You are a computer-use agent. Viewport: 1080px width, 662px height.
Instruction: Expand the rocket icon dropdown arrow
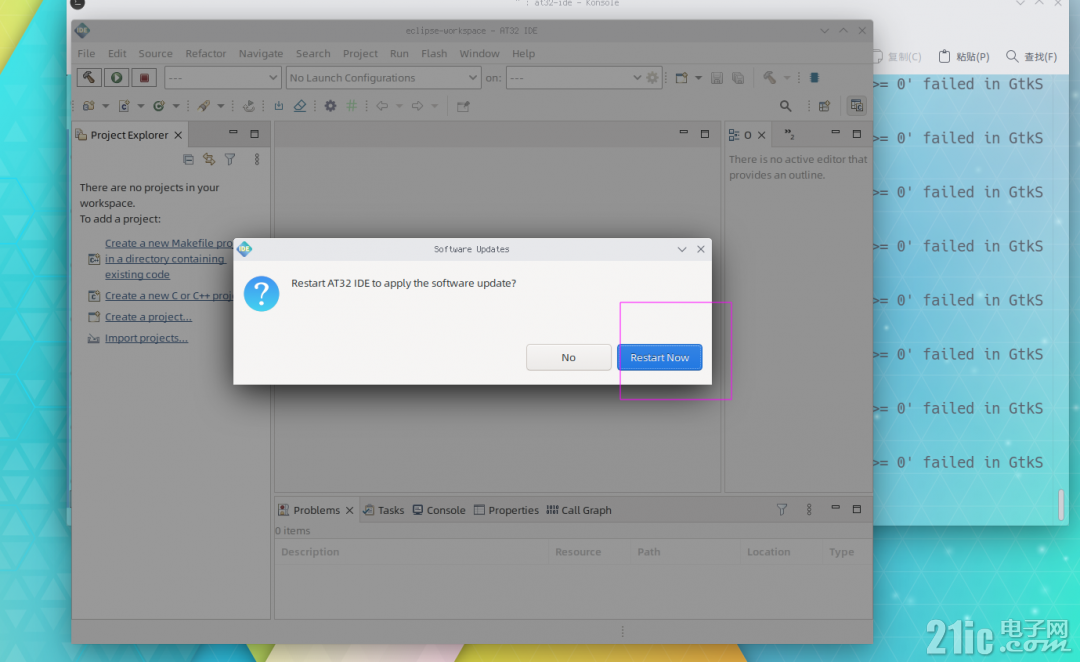(x=220, y=106)
